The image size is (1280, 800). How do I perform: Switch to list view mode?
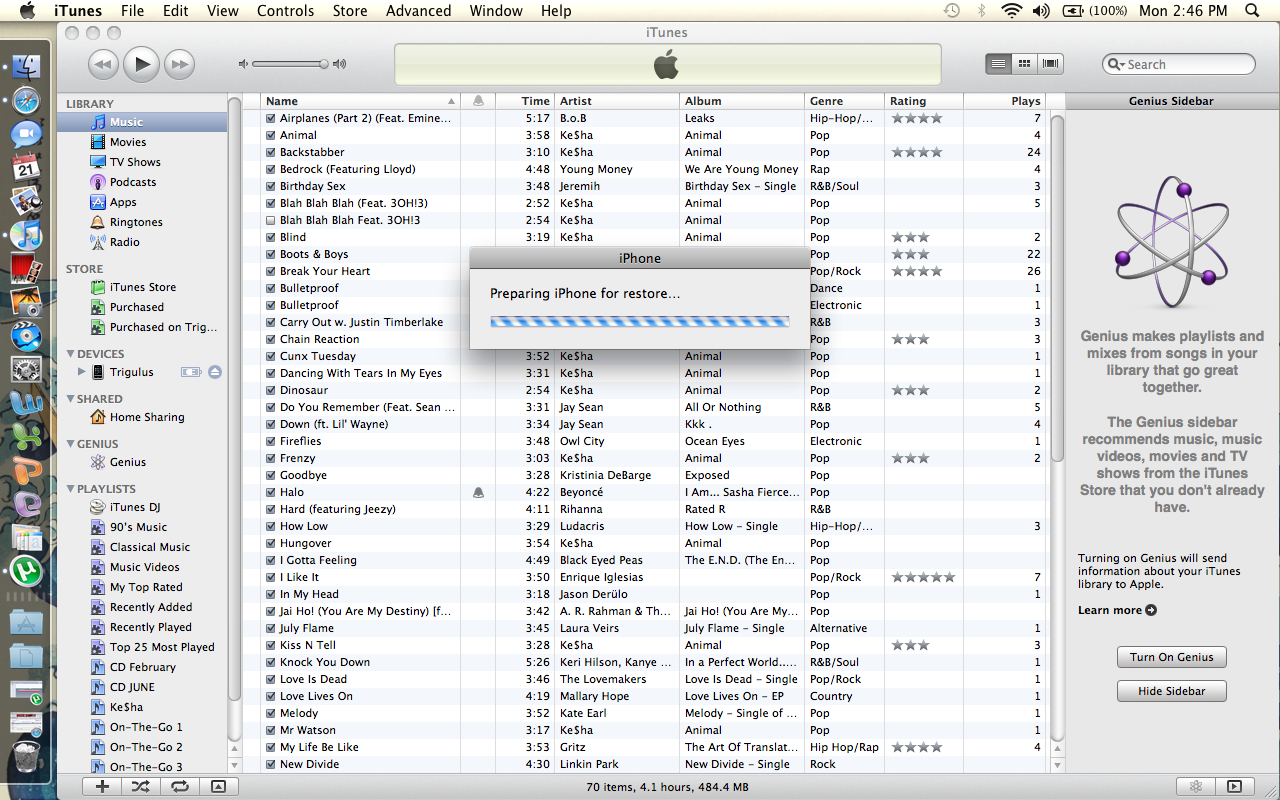998,64
